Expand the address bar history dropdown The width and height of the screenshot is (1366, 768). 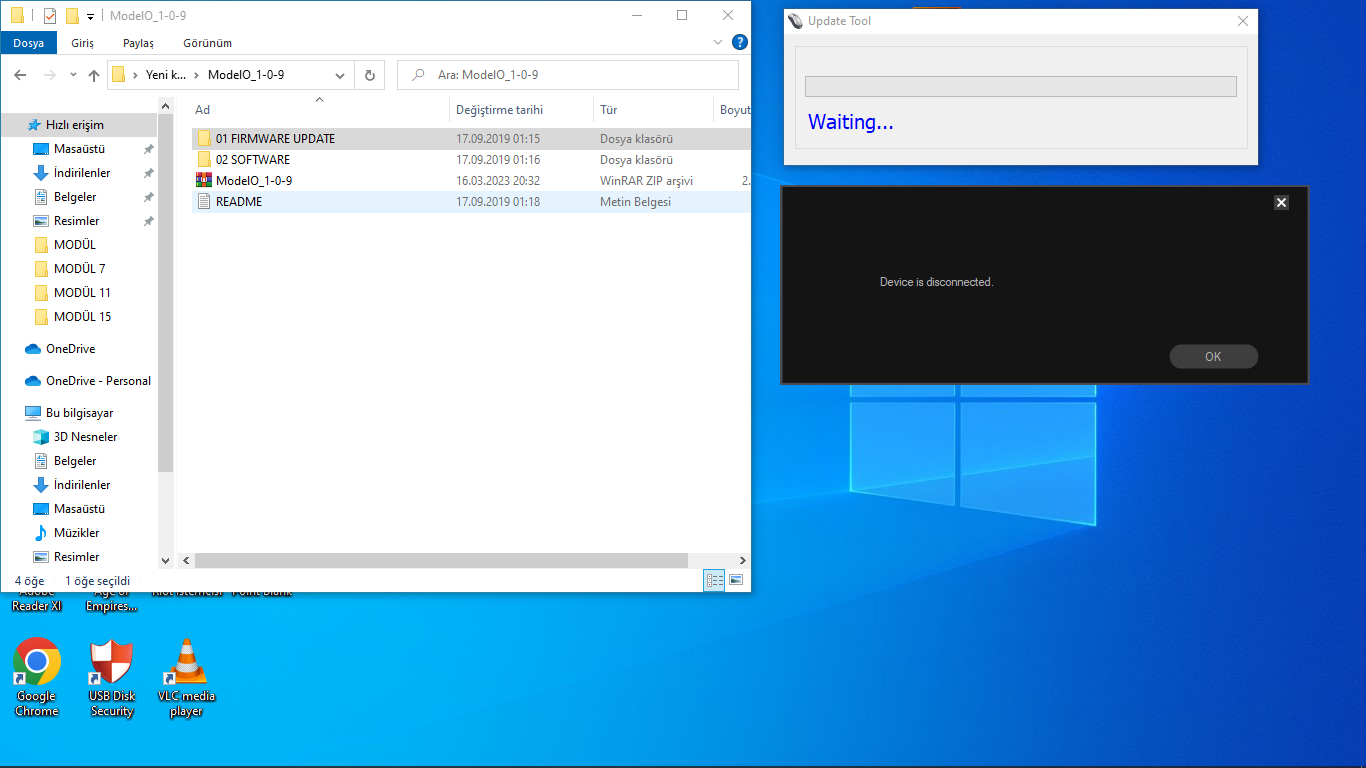click(x=340, y=75)
